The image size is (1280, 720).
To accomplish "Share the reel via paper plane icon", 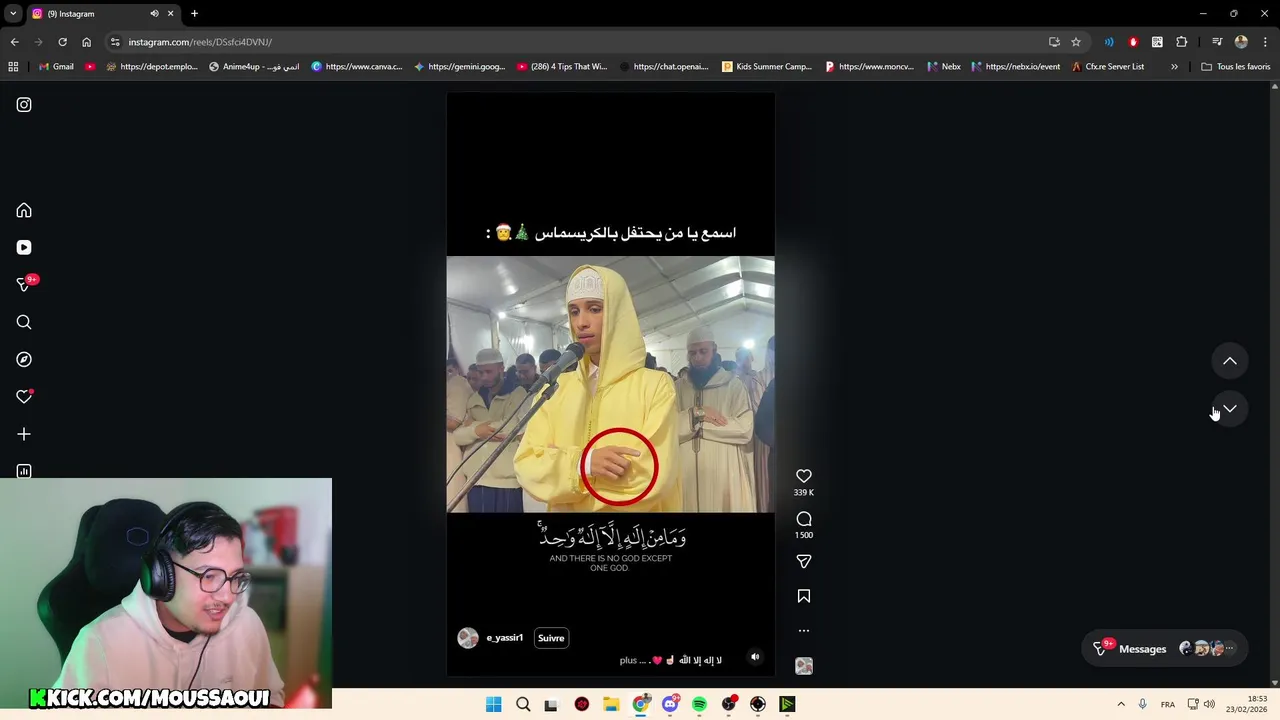I will click(804, 561).
